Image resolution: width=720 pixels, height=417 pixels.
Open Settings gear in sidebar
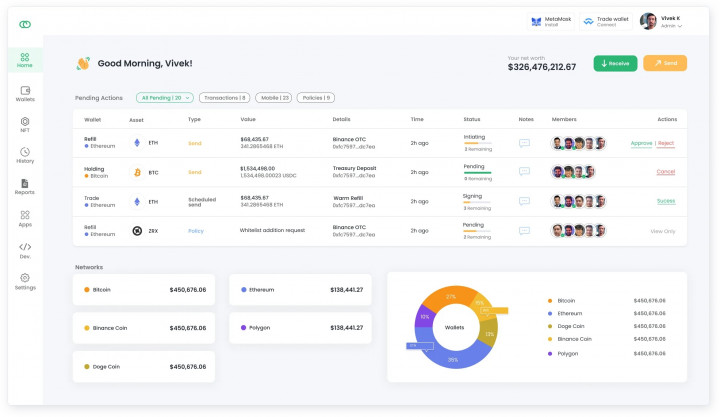point(25,281)
